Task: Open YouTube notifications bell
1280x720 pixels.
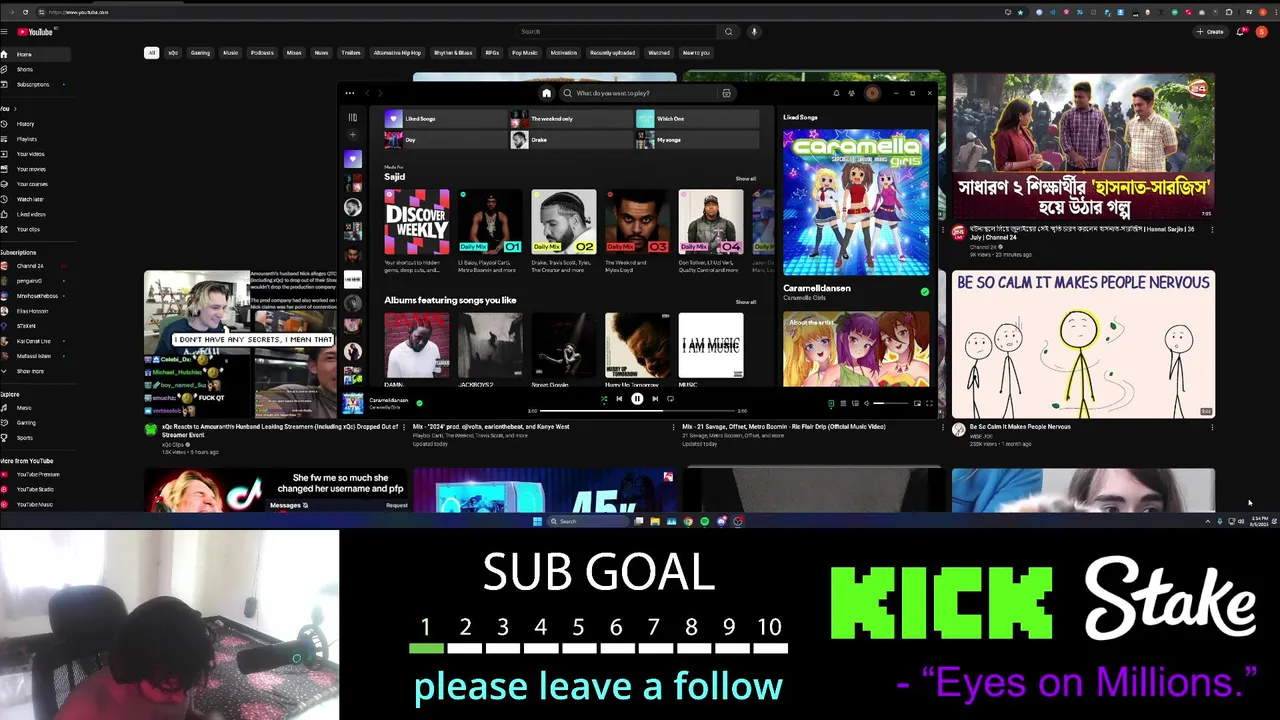Action: [x=1241, y=32]
